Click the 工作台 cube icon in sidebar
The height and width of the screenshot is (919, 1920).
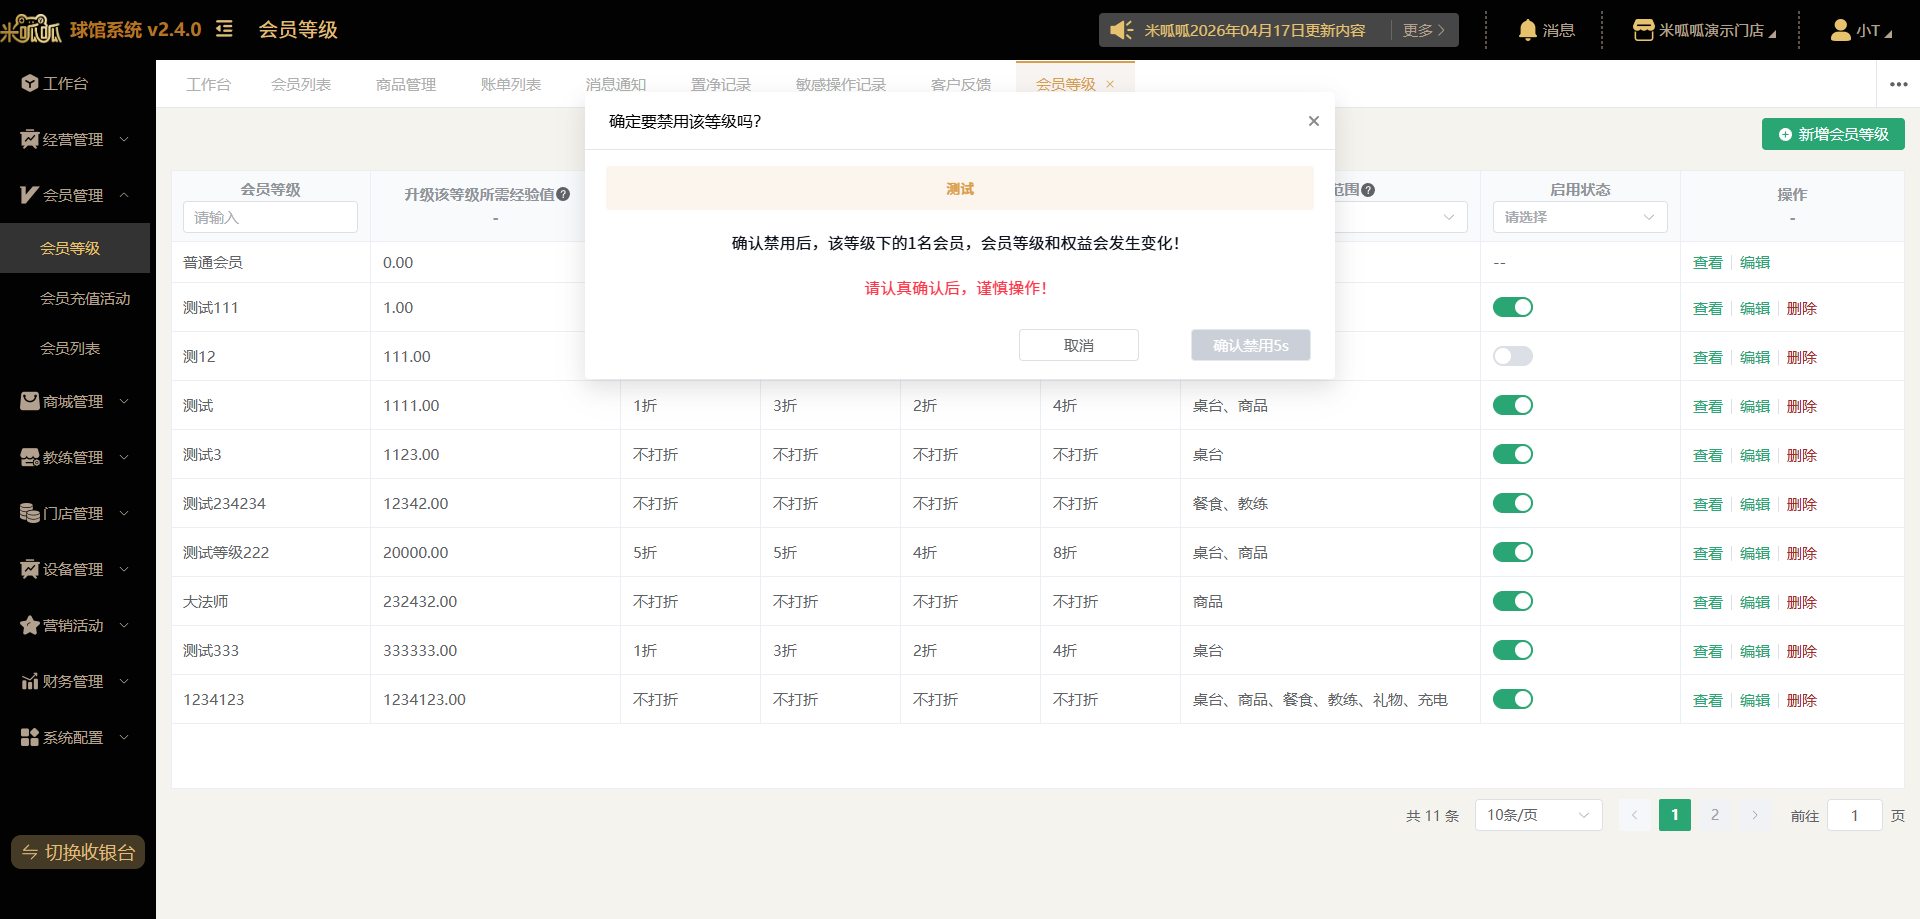(x=30, y=83)
